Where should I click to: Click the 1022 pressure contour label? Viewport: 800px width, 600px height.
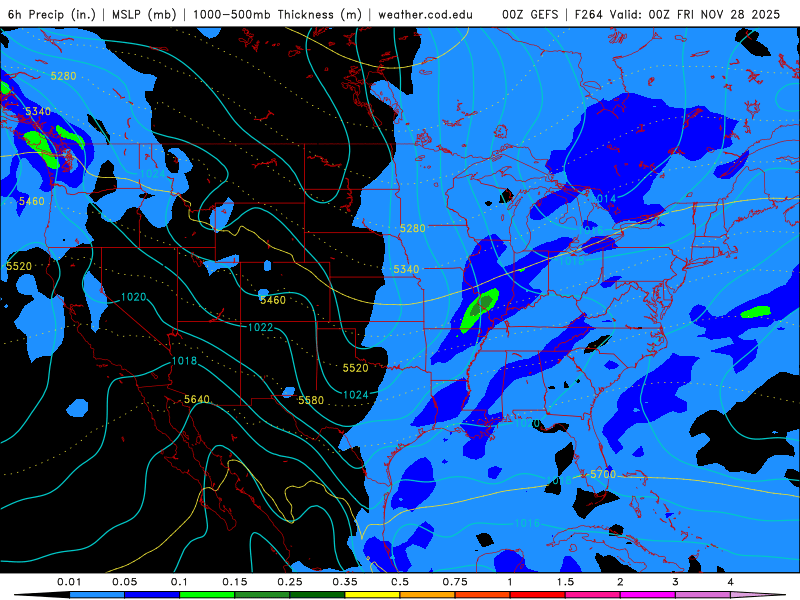pos(260,327)
